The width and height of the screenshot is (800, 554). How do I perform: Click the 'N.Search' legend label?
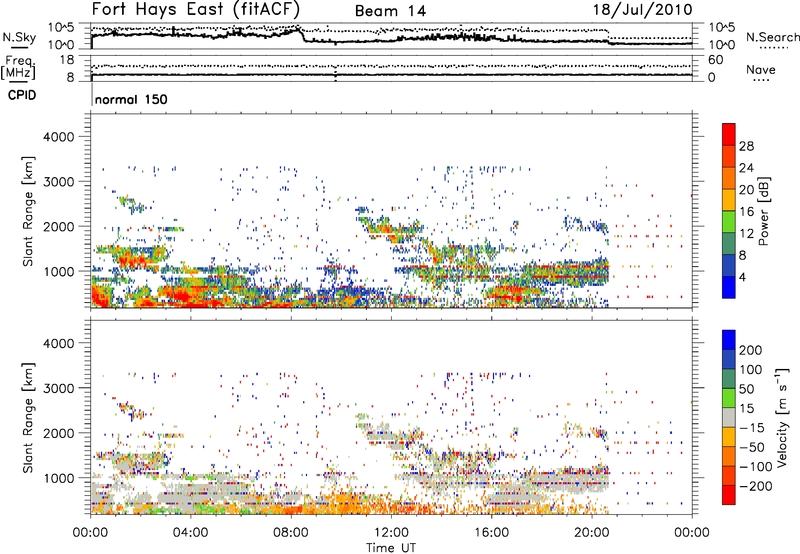[x=772, y=37]
